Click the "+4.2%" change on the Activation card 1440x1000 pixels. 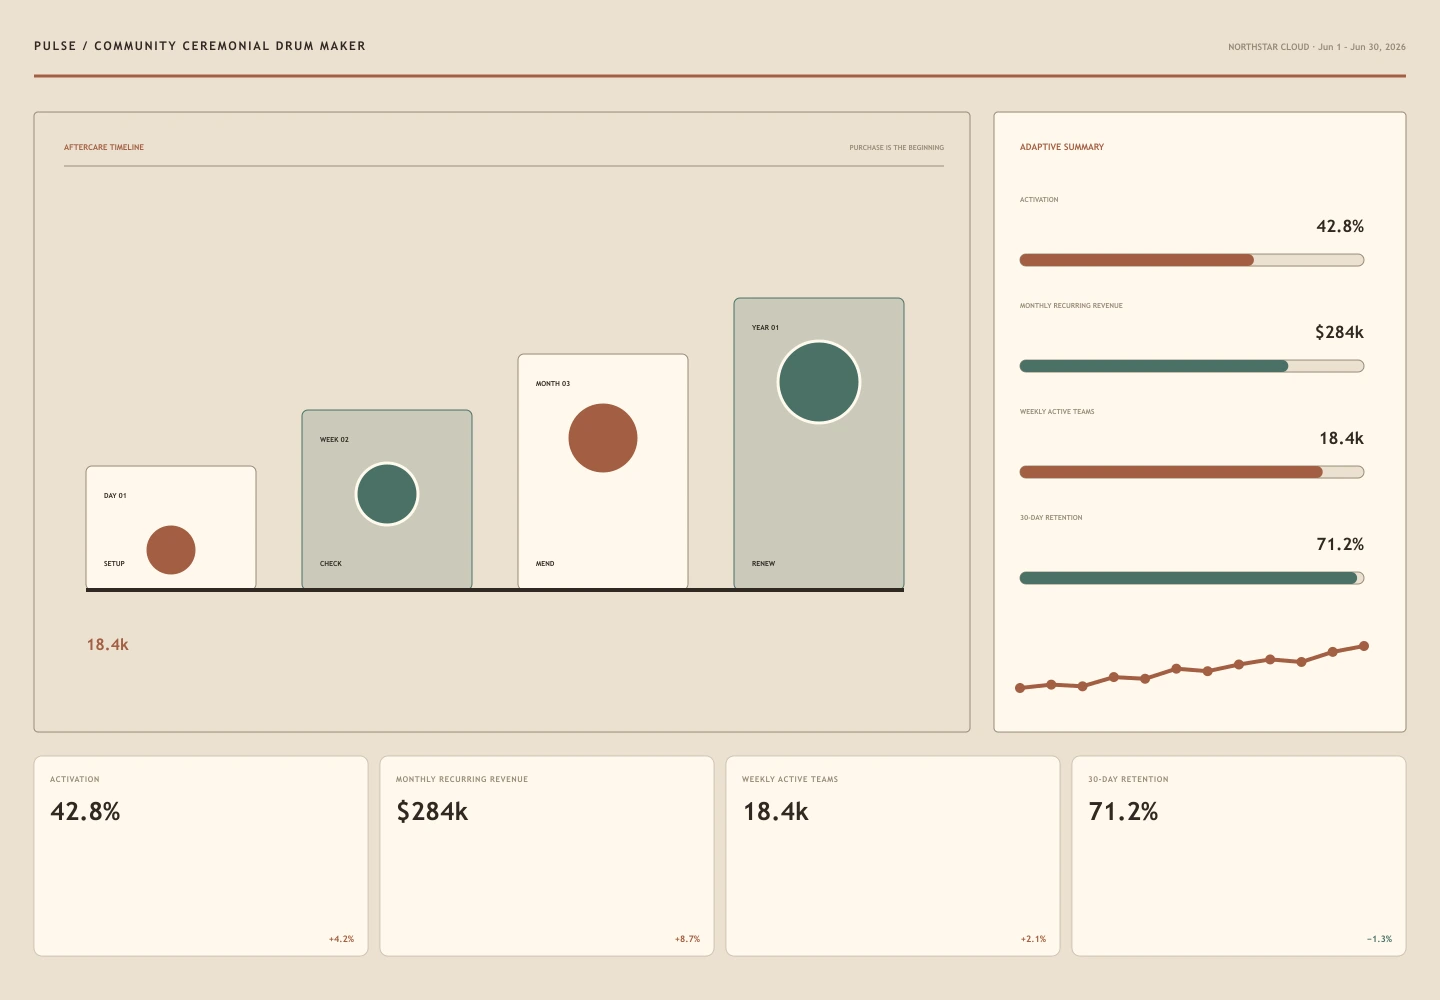[x=341, y=940]
